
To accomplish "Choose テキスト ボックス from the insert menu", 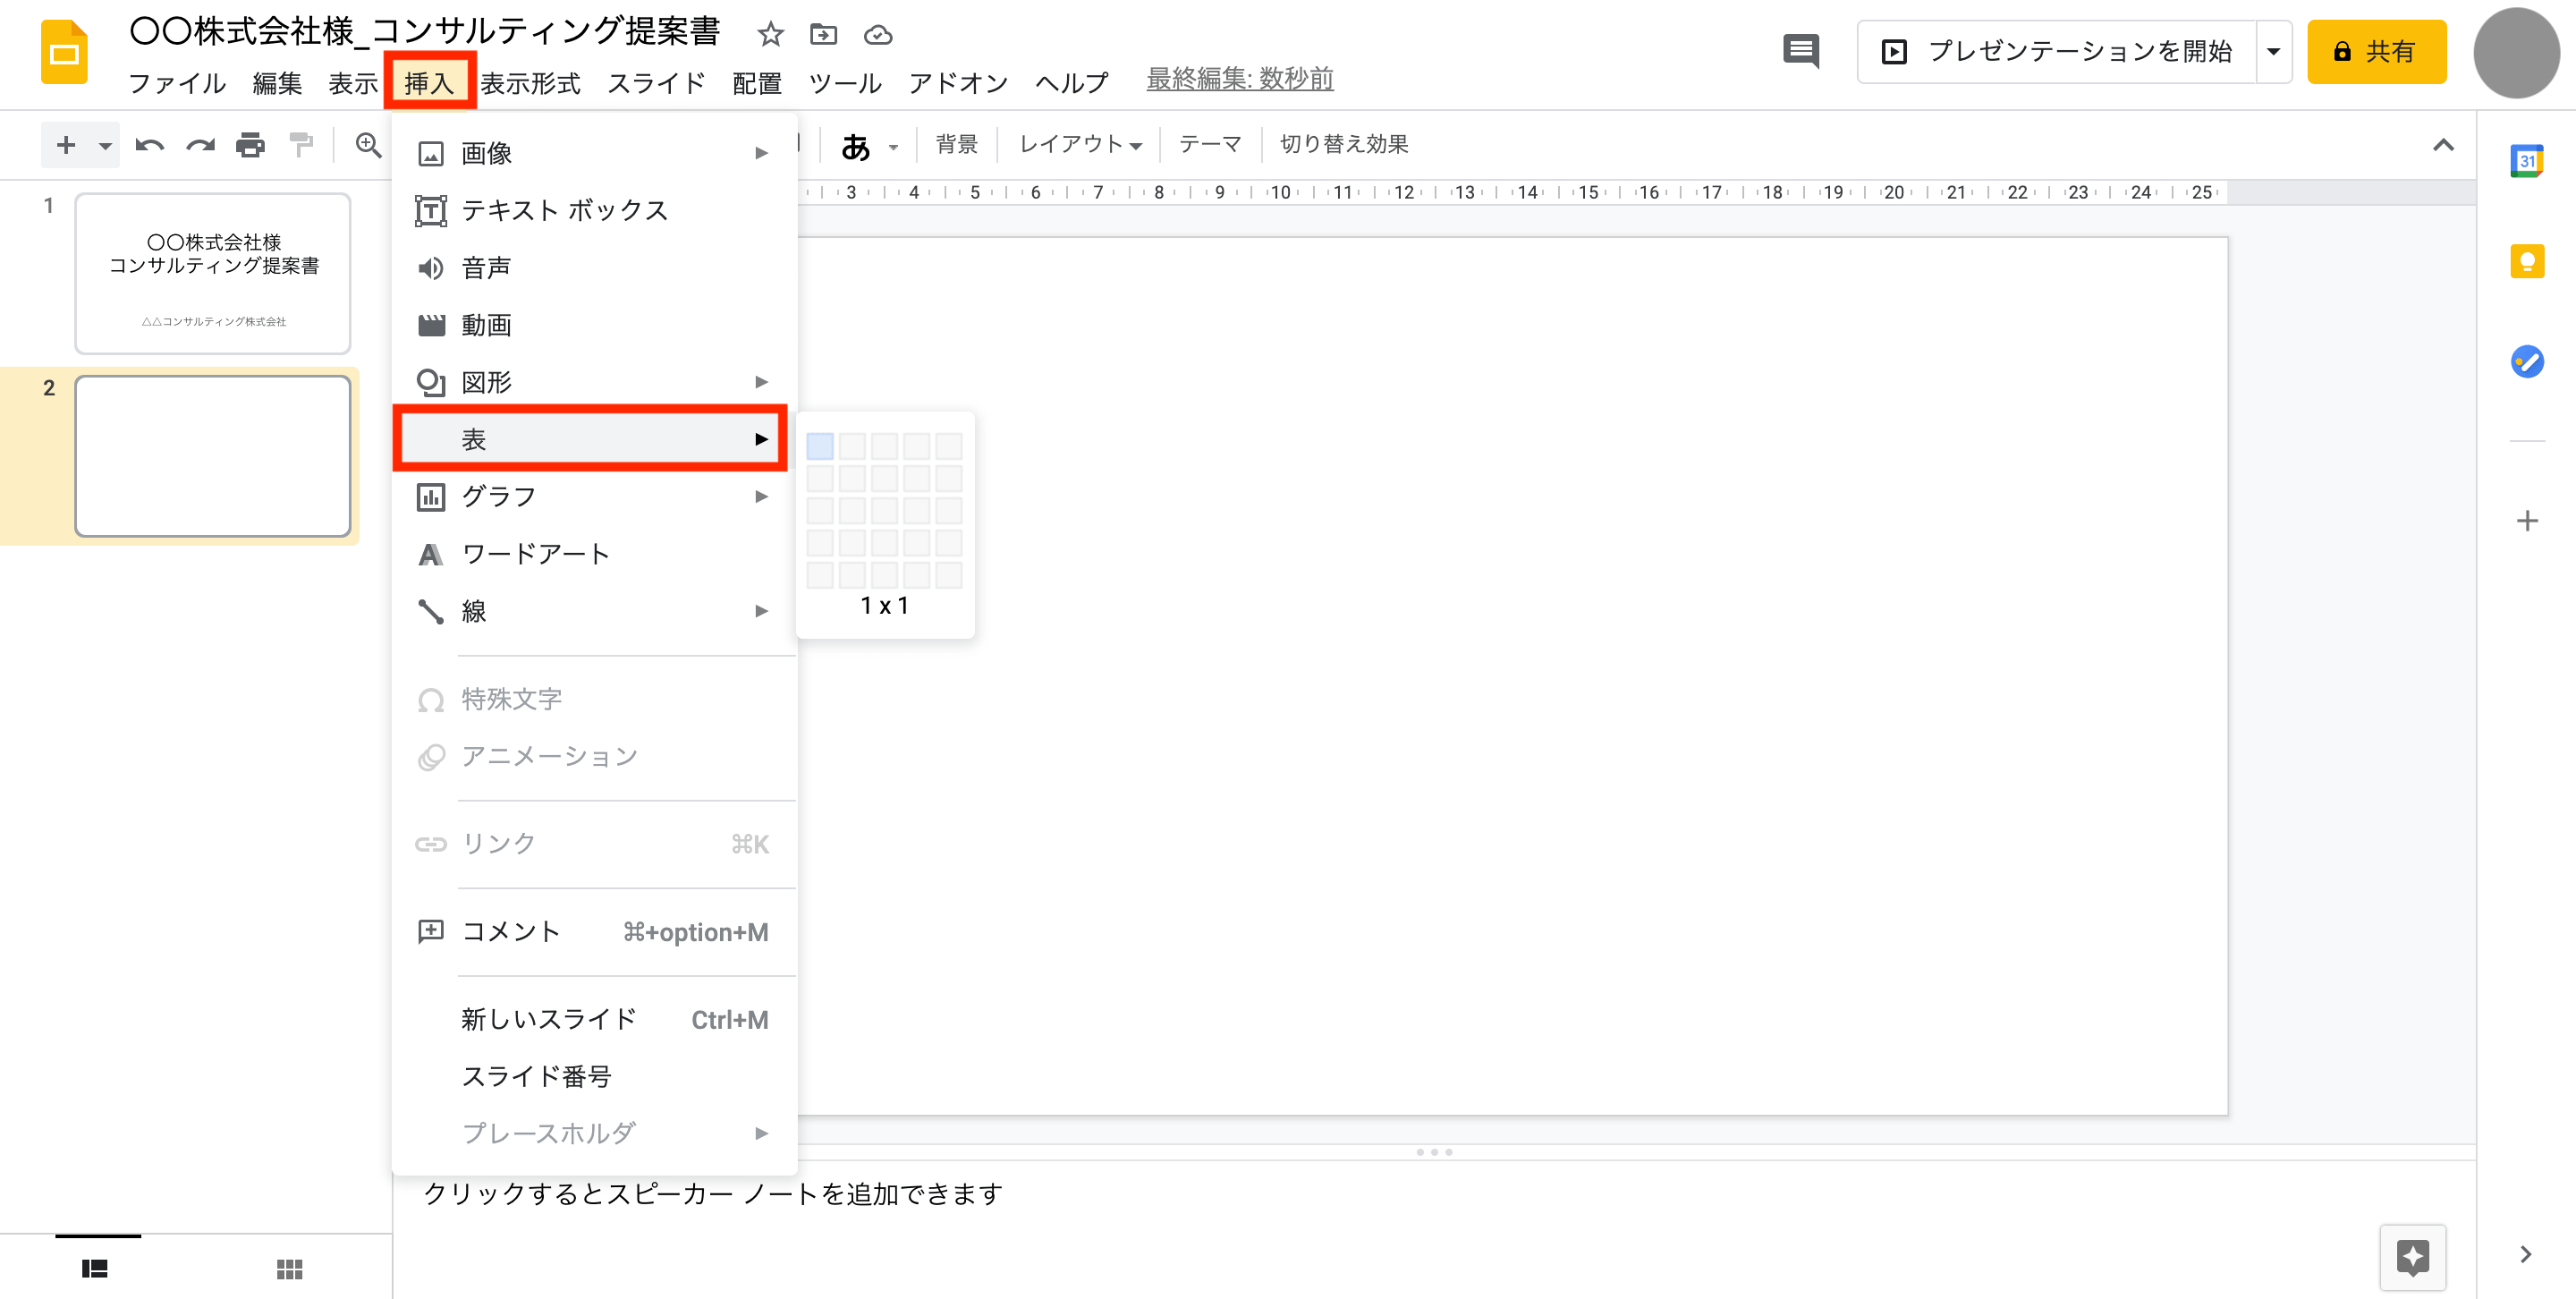I will 594,210.
